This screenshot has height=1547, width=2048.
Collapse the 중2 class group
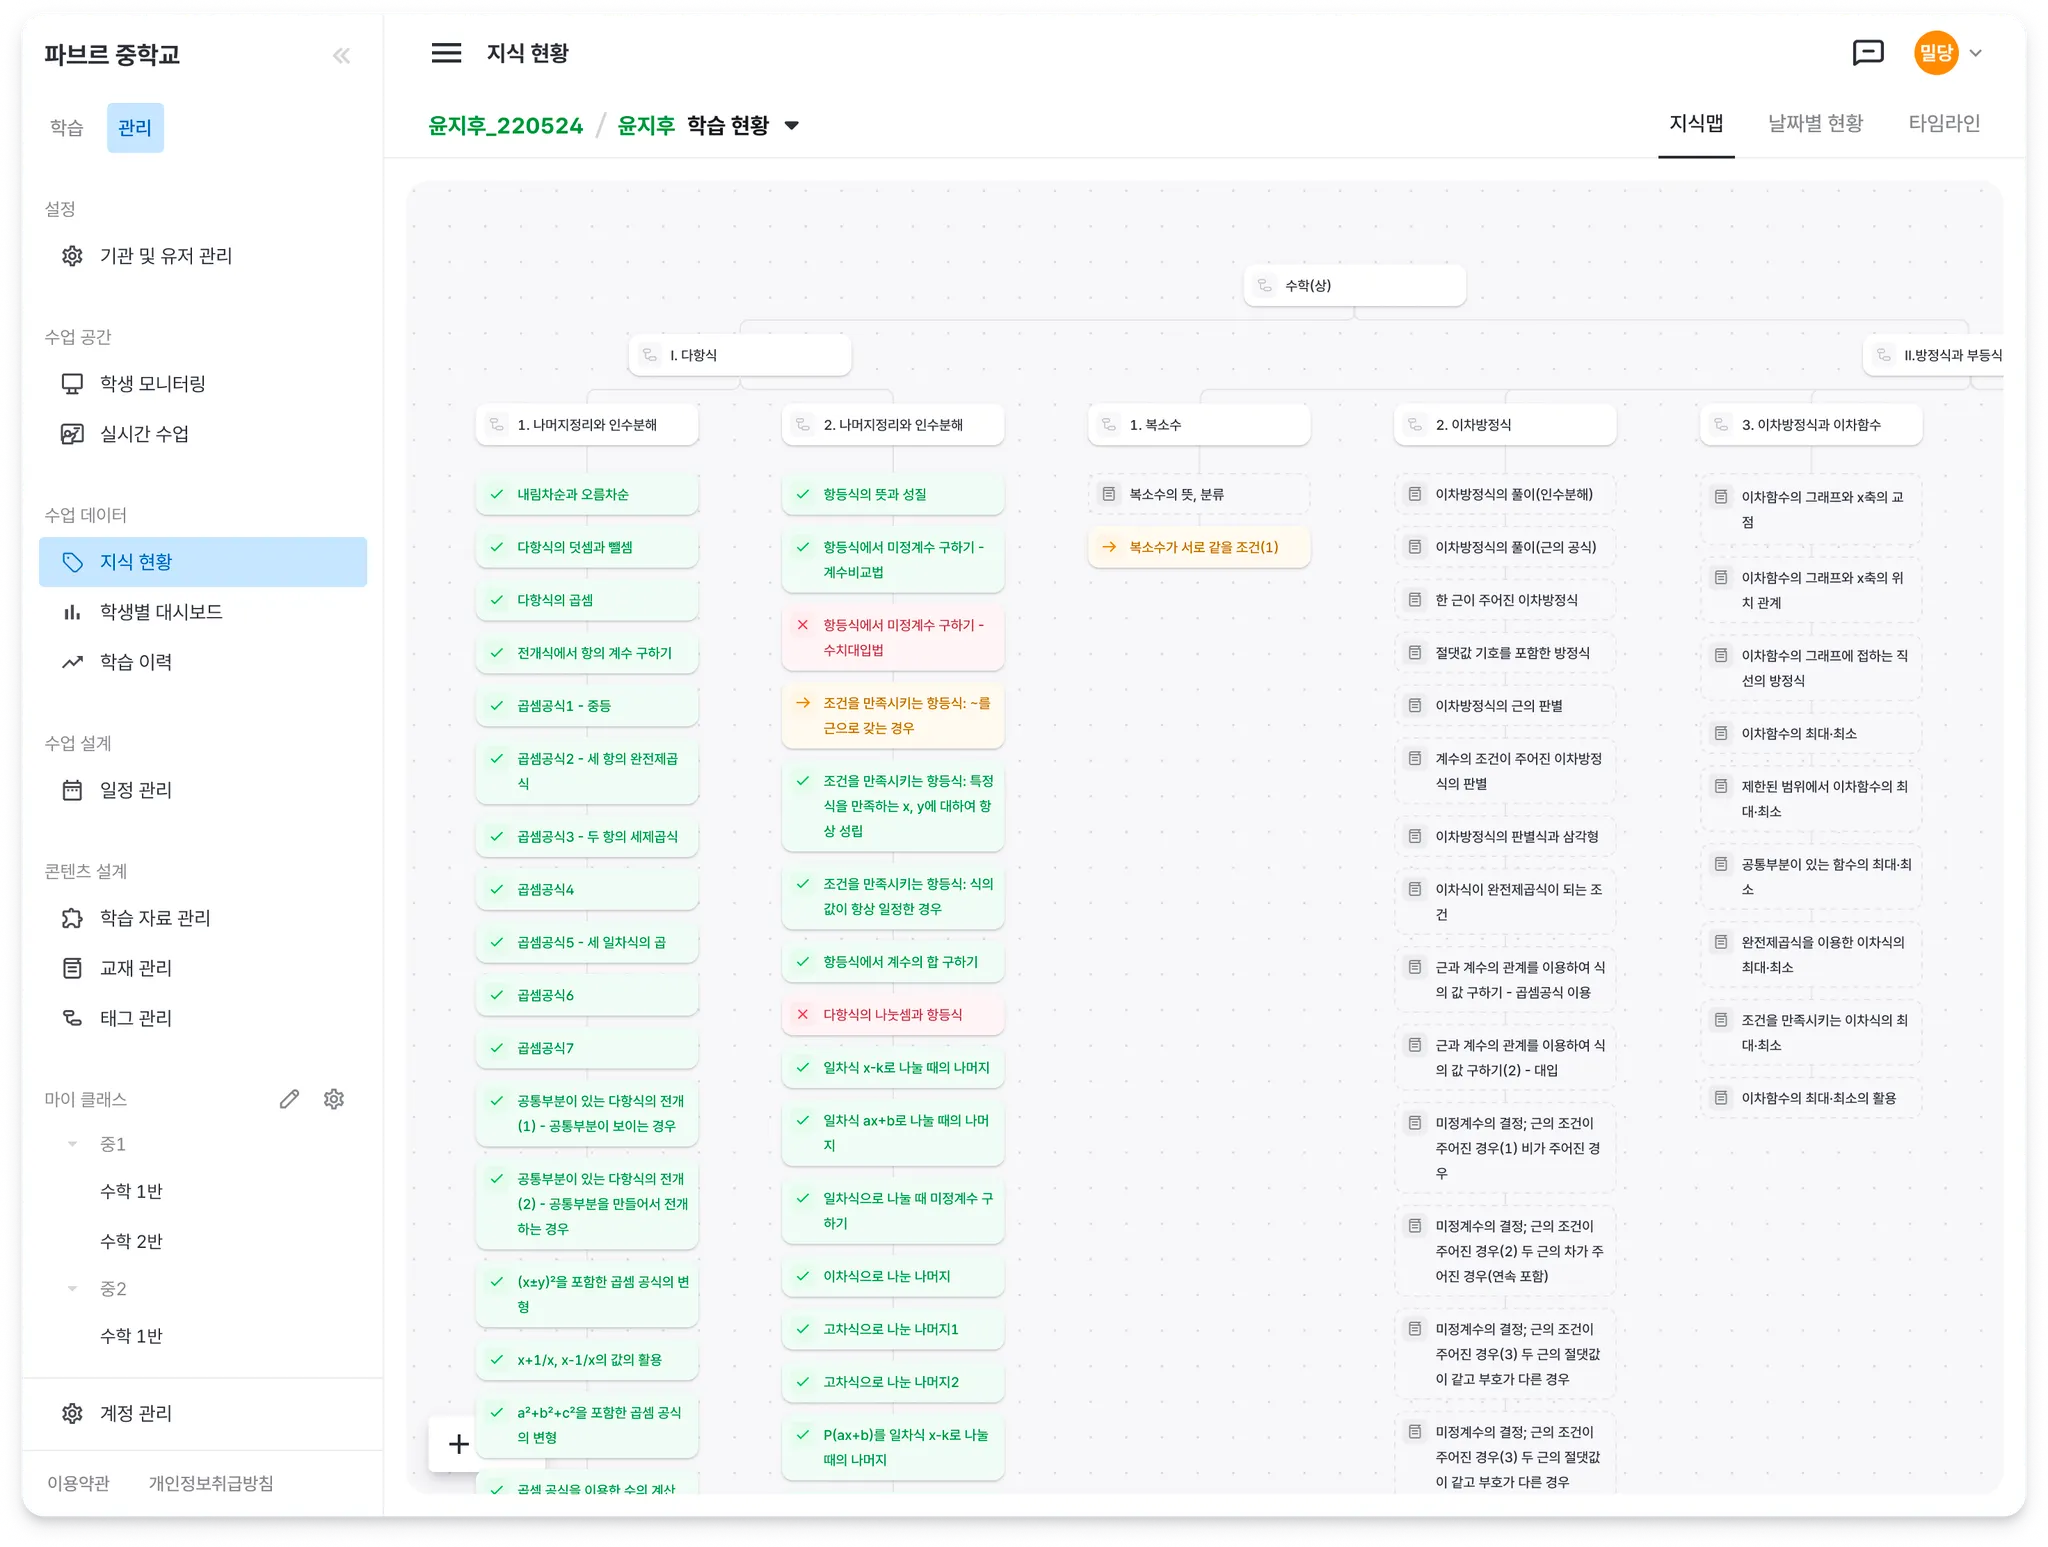pos(72,1289)
